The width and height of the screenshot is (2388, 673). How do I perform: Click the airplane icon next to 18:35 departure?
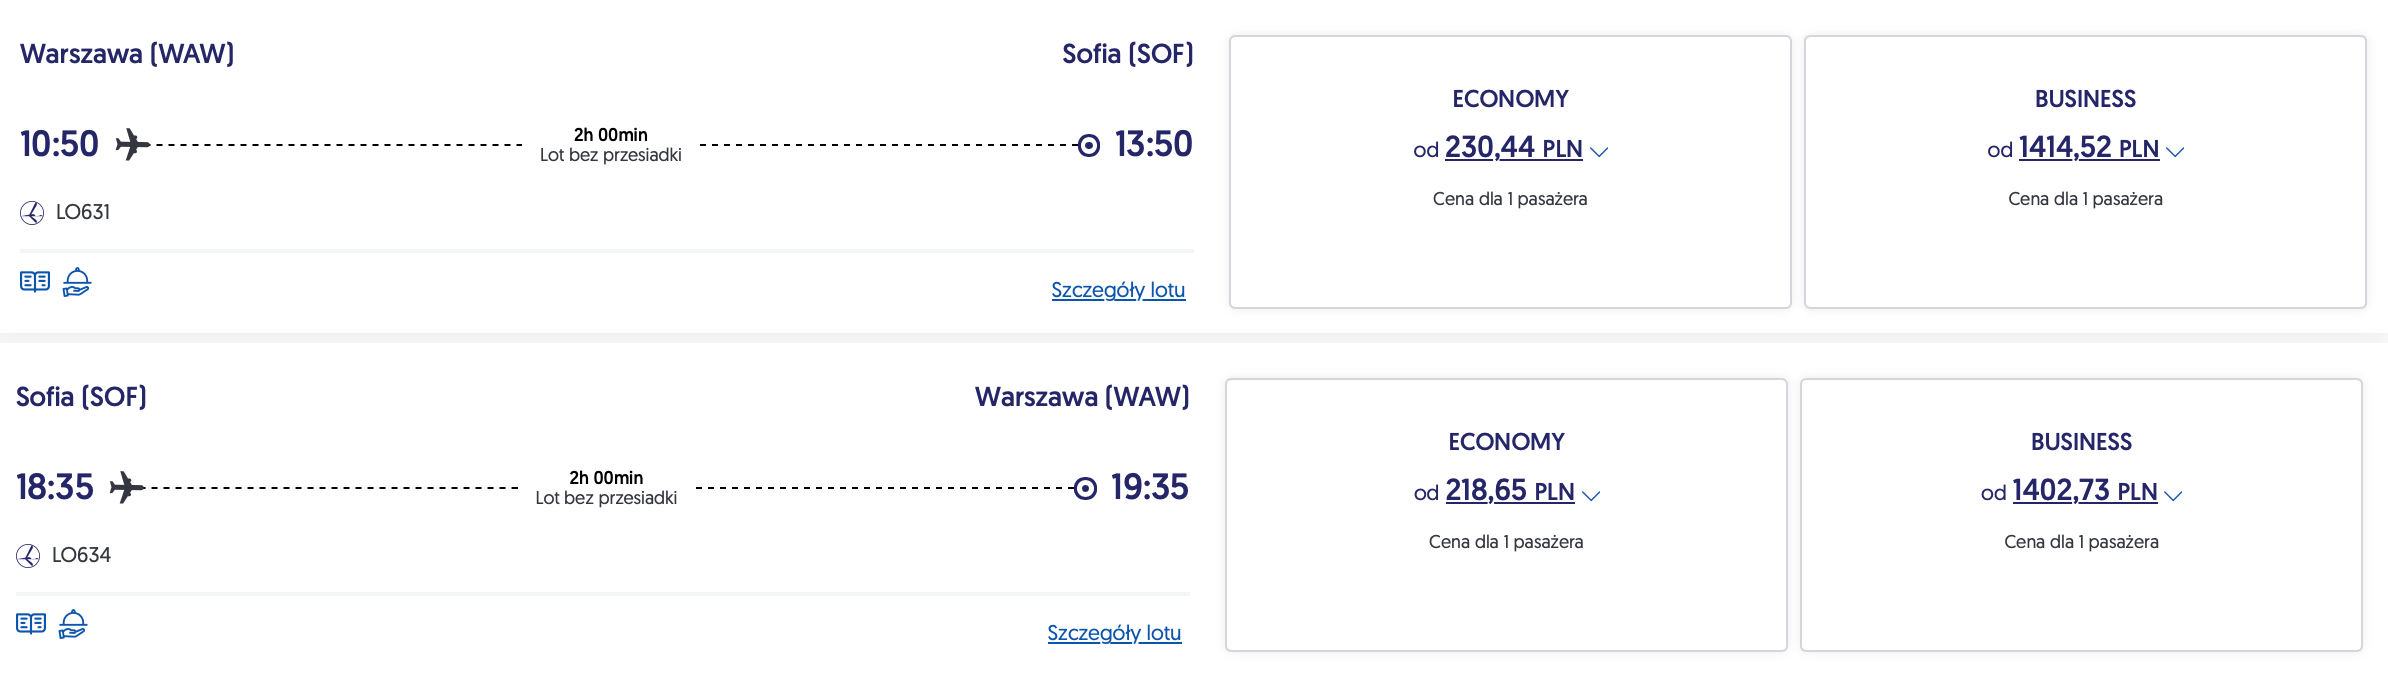click(x=127, y=488)
